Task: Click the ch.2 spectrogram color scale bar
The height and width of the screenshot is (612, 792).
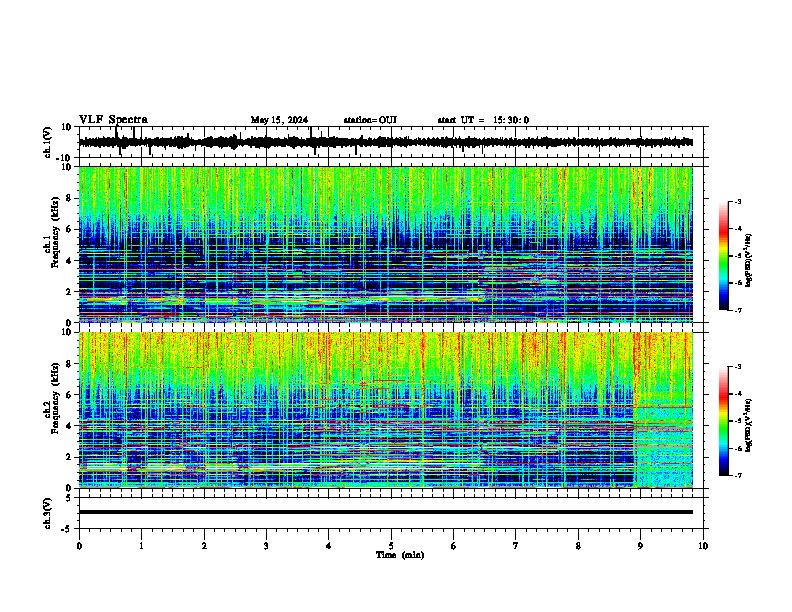Action: pos(723,421)
